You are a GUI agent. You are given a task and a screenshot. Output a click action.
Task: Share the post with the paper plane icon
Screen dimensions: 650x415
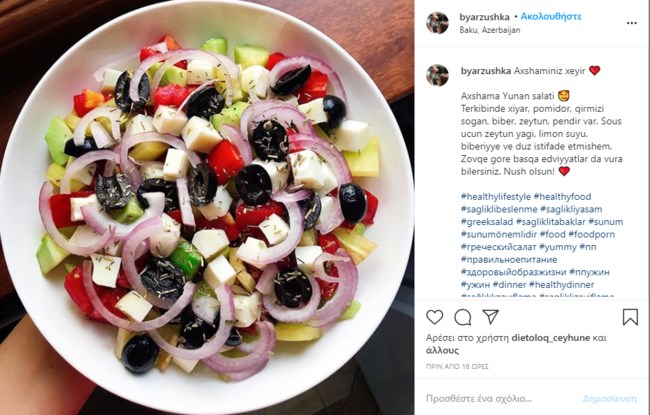pos(490,317)
